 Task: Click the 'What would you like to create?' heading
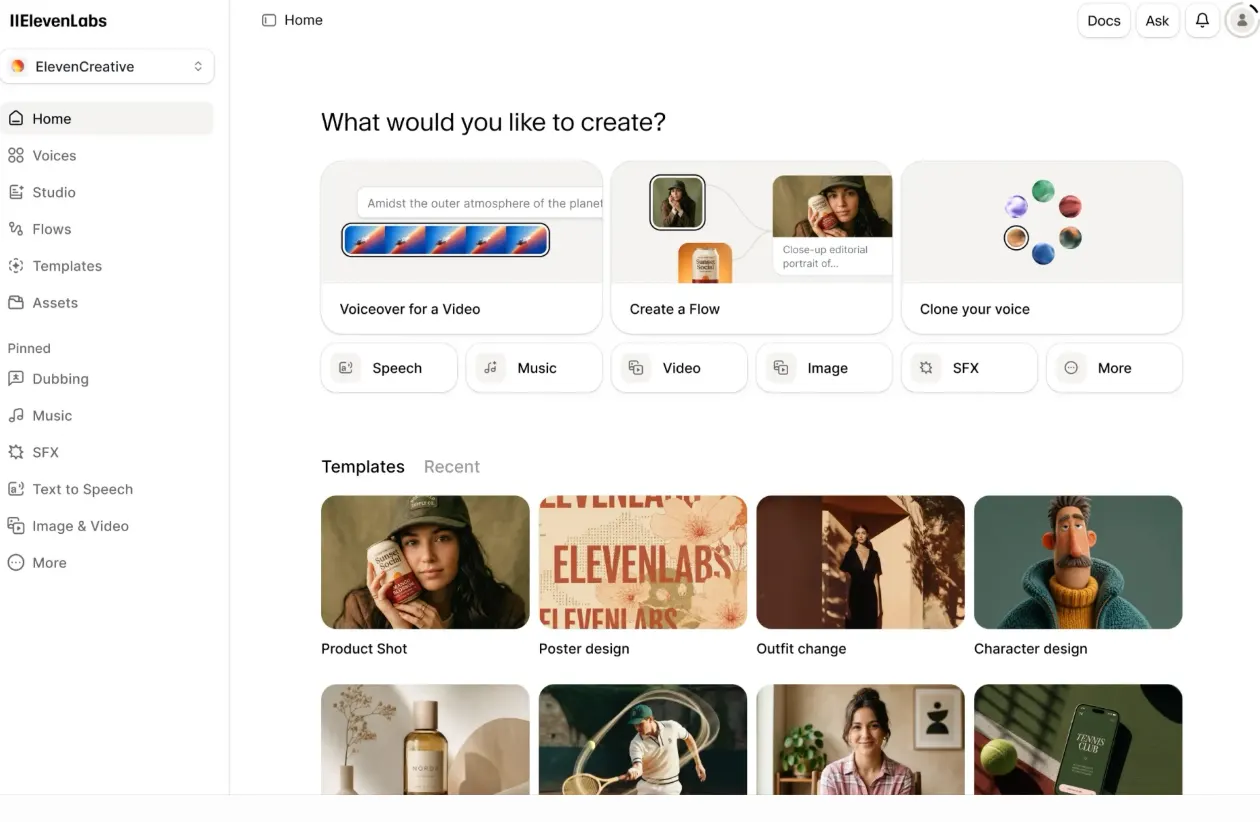(x=493, y=122)
